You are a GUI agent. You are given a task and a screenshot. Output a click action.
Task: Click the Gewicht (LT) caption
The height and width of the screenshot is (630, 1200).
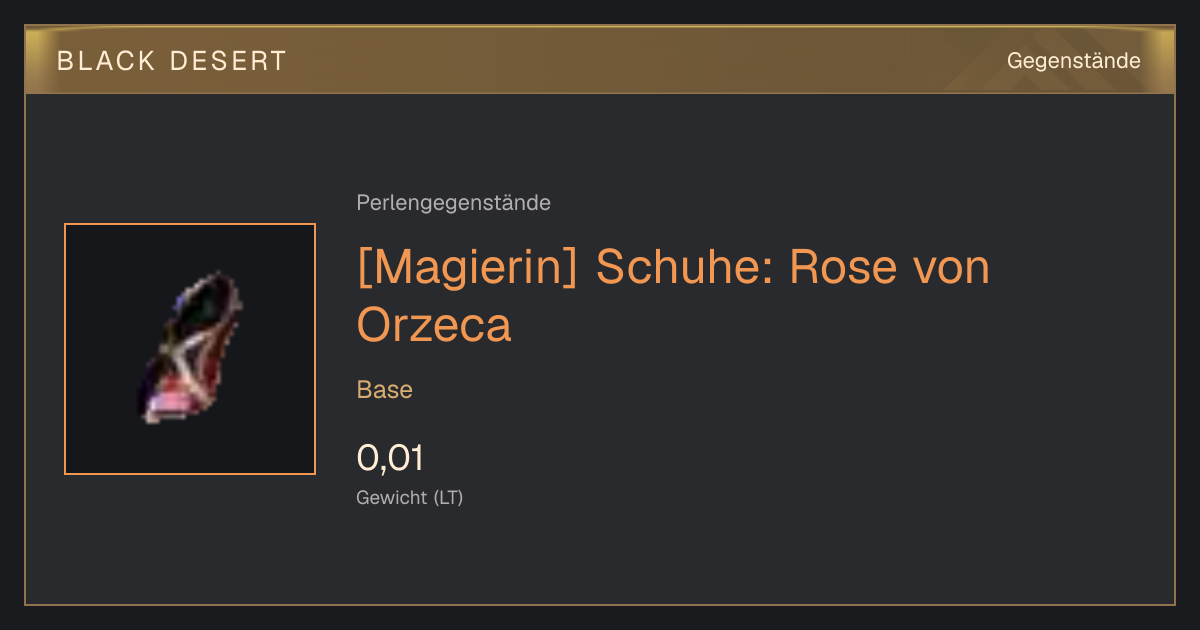coord(410,497)
